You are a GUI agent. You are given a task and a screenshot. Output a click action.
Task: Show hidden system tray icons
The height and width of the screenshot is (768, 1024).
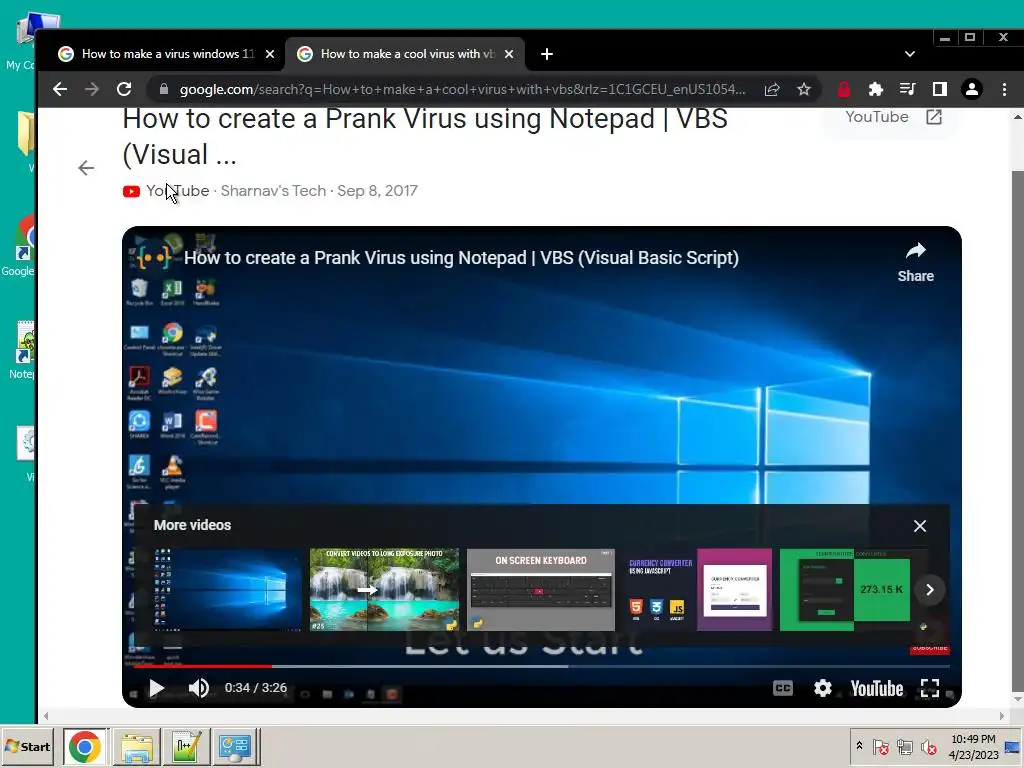coord(859,746)
